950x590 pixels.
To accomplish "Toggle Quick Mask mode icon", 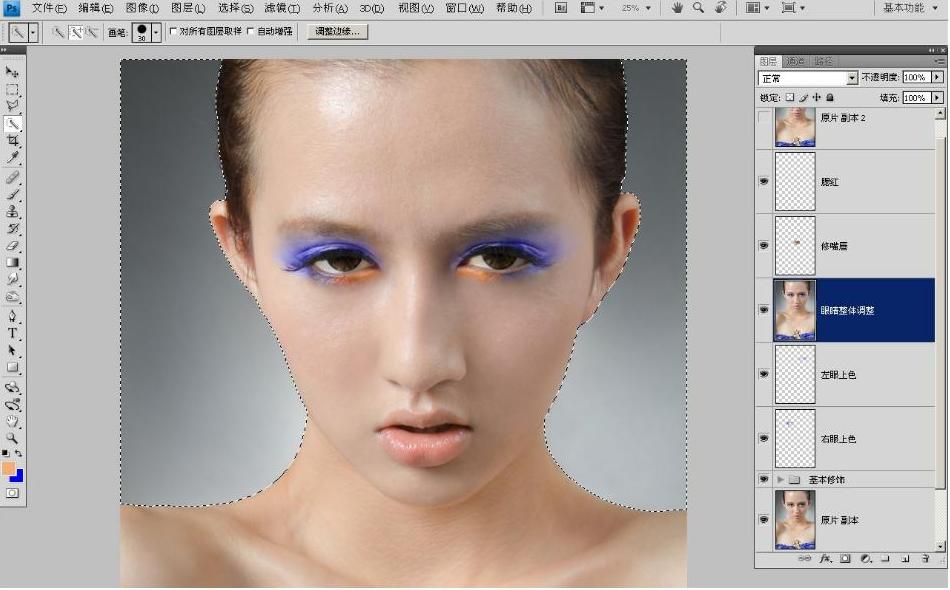I will pyautogui.click(x=12, y=494).
